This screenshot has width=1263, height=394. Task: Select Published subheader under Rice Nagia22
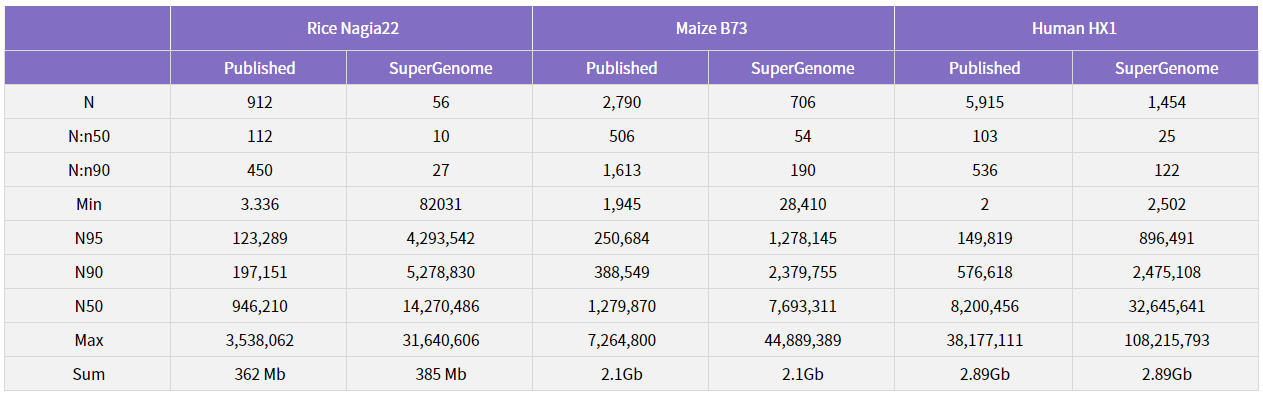259,68
